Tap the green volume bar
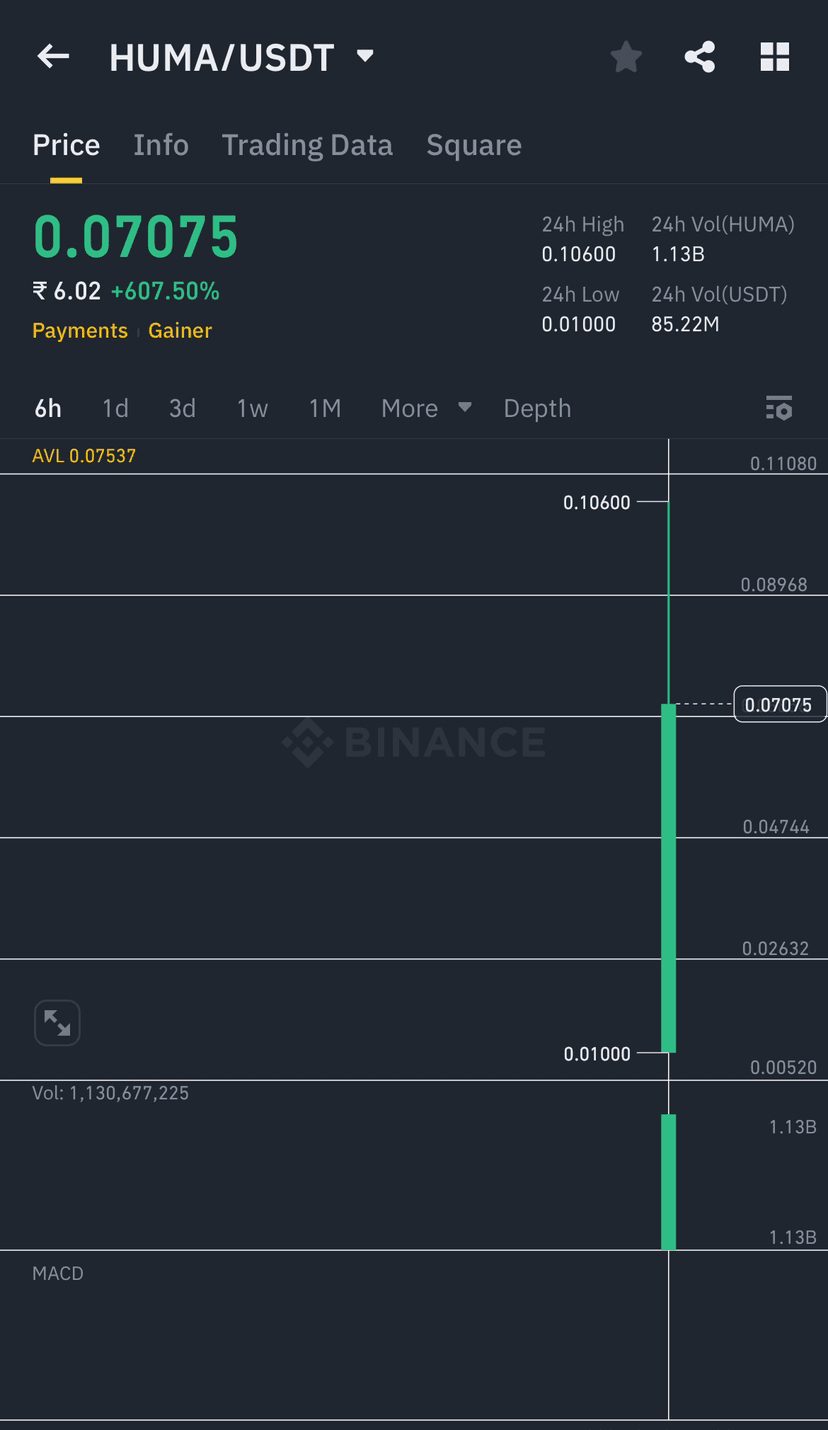Screen dimensions: 828x1430 click(669, 1181)
